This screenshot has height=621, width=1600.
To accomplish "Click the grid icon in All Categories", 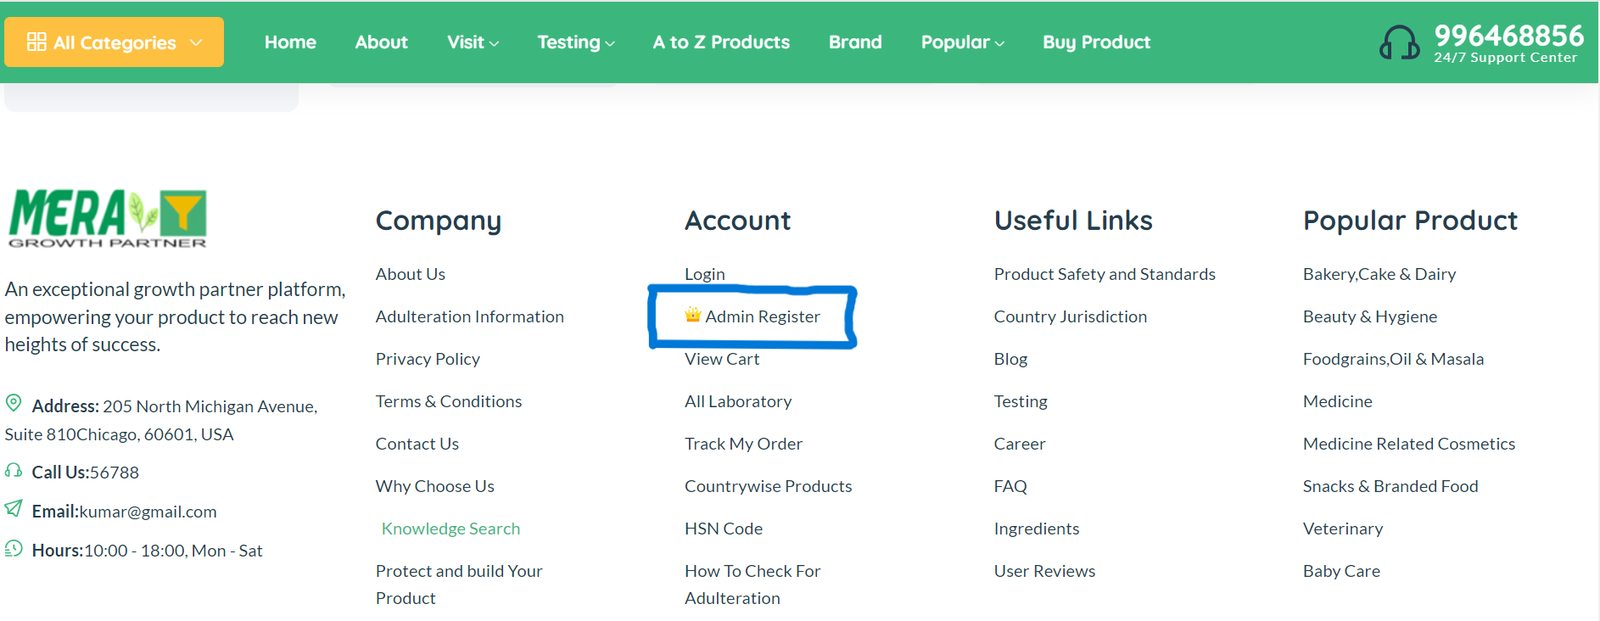I will [x=36, y=42].
